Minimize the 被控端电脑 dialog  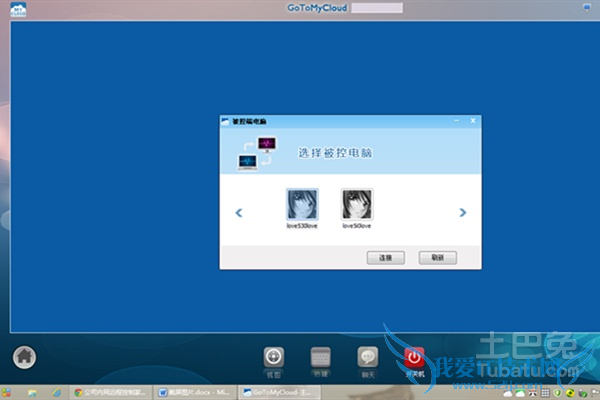(457, 121)
